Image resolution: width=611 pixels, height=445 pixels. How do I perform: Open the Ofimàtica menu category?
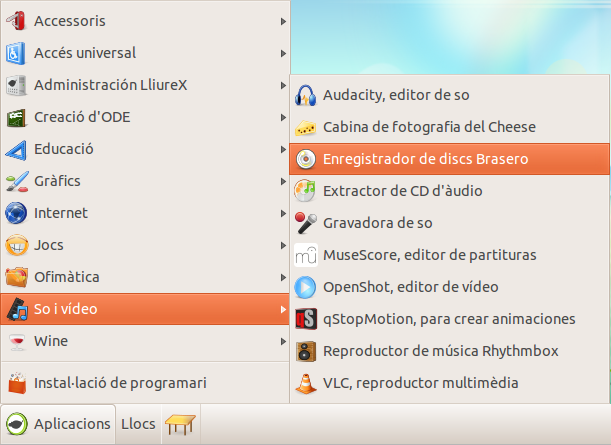point(67,277)
